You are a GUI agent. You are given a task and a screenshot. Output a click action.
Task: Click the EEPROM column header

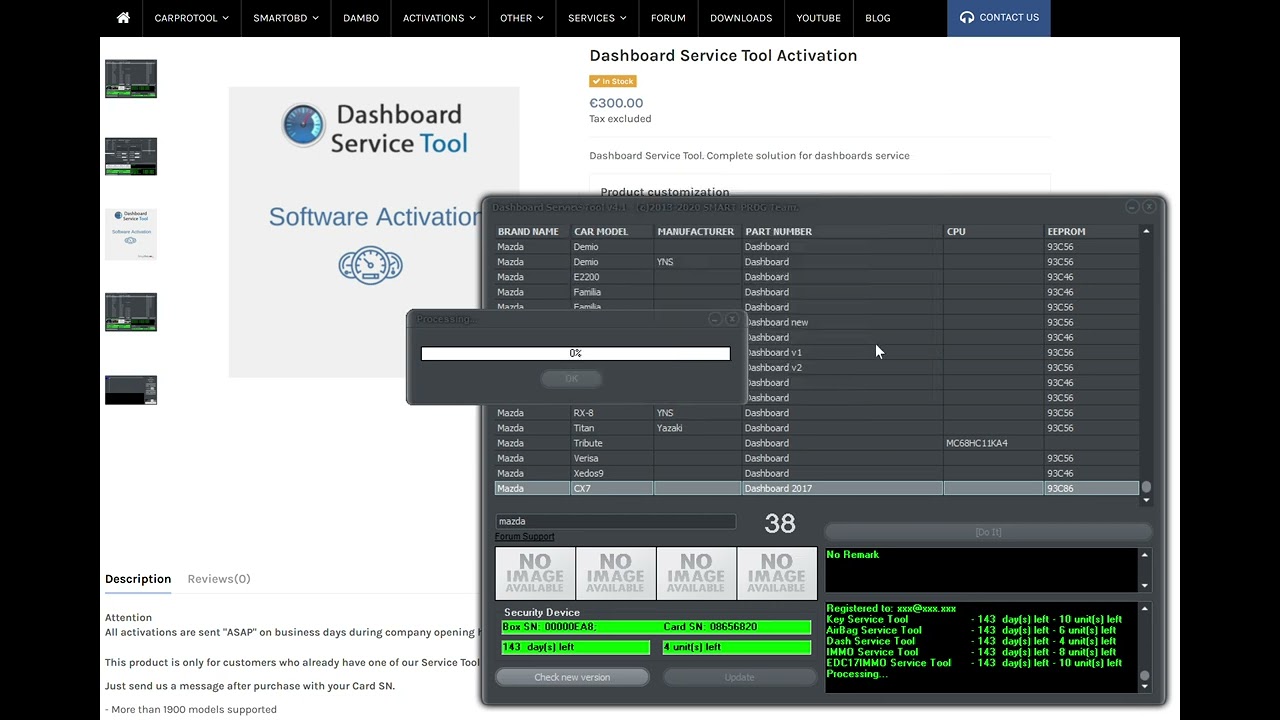point(1066,232)
